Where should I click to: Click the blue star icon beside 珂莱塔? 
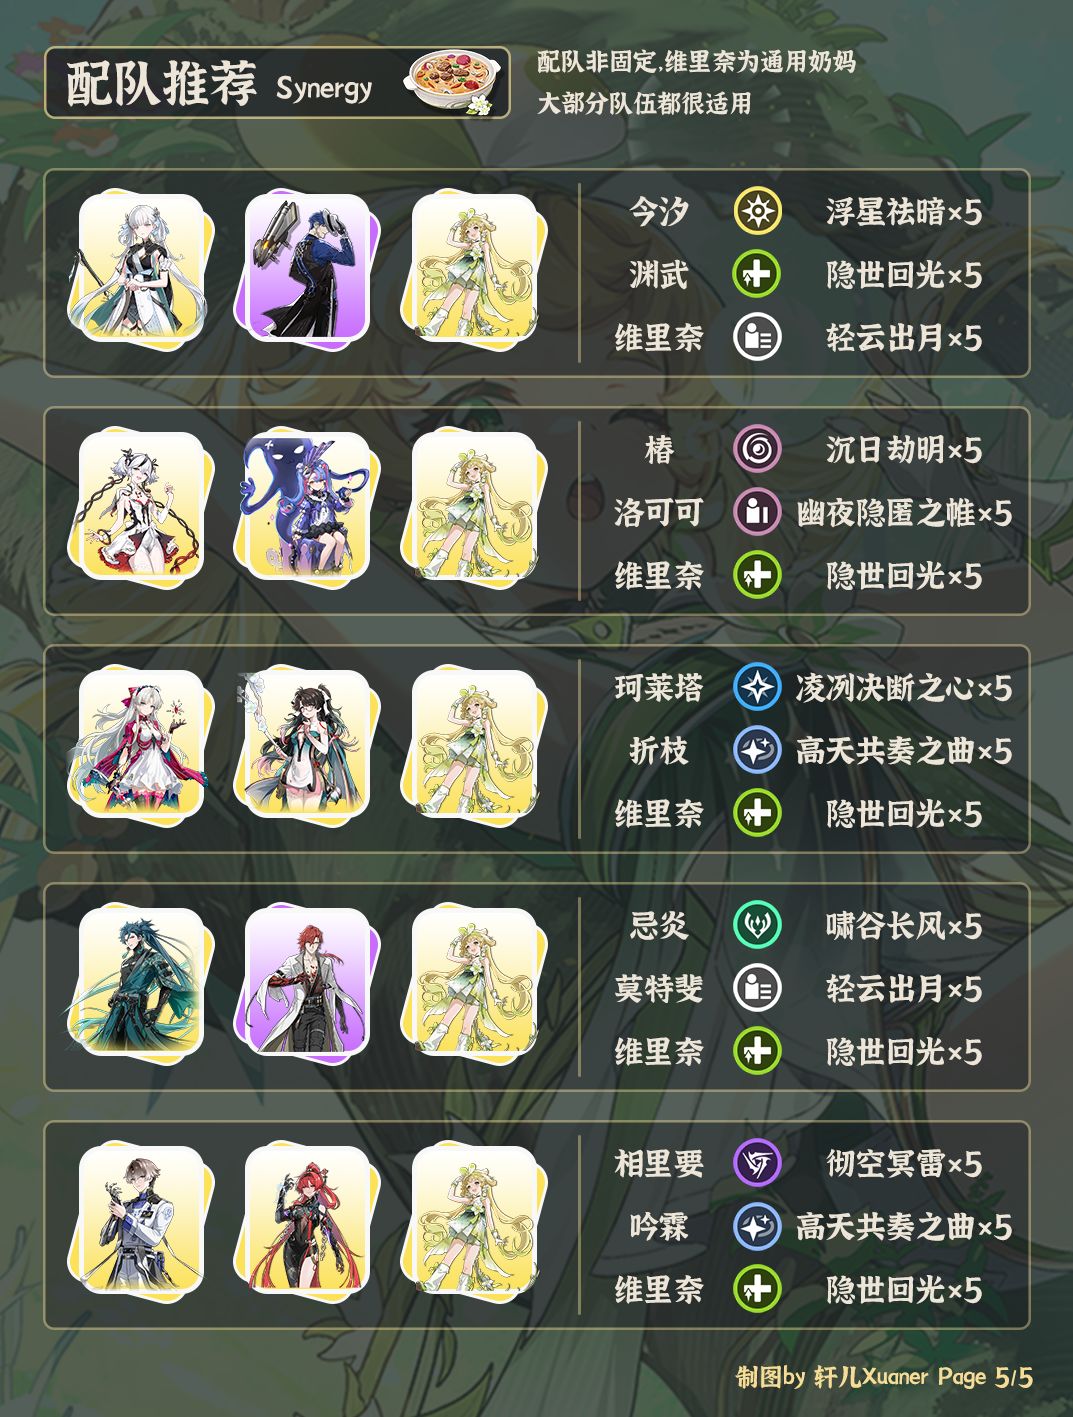point(757,688)
